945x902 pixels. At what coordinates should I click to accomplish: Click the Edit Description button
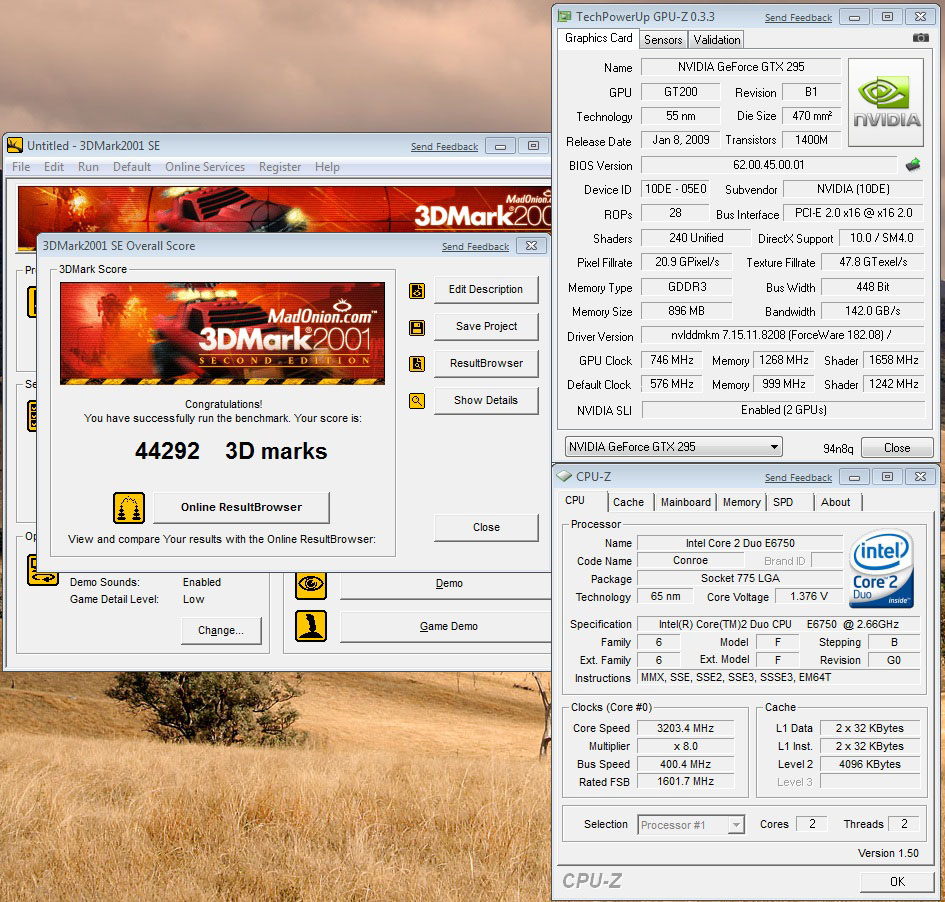[486, 289]
